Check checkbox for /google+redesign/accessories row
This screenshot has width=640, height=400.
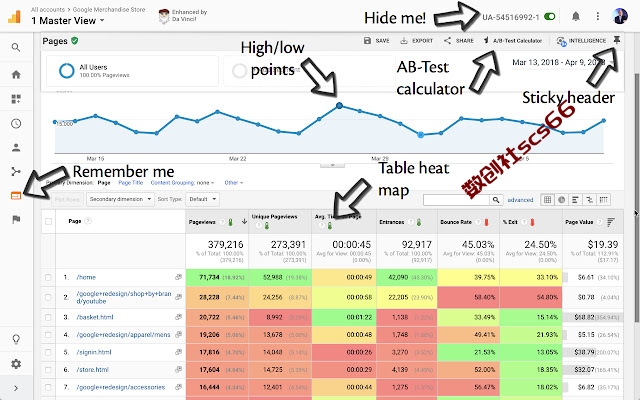tap(48, 387)
